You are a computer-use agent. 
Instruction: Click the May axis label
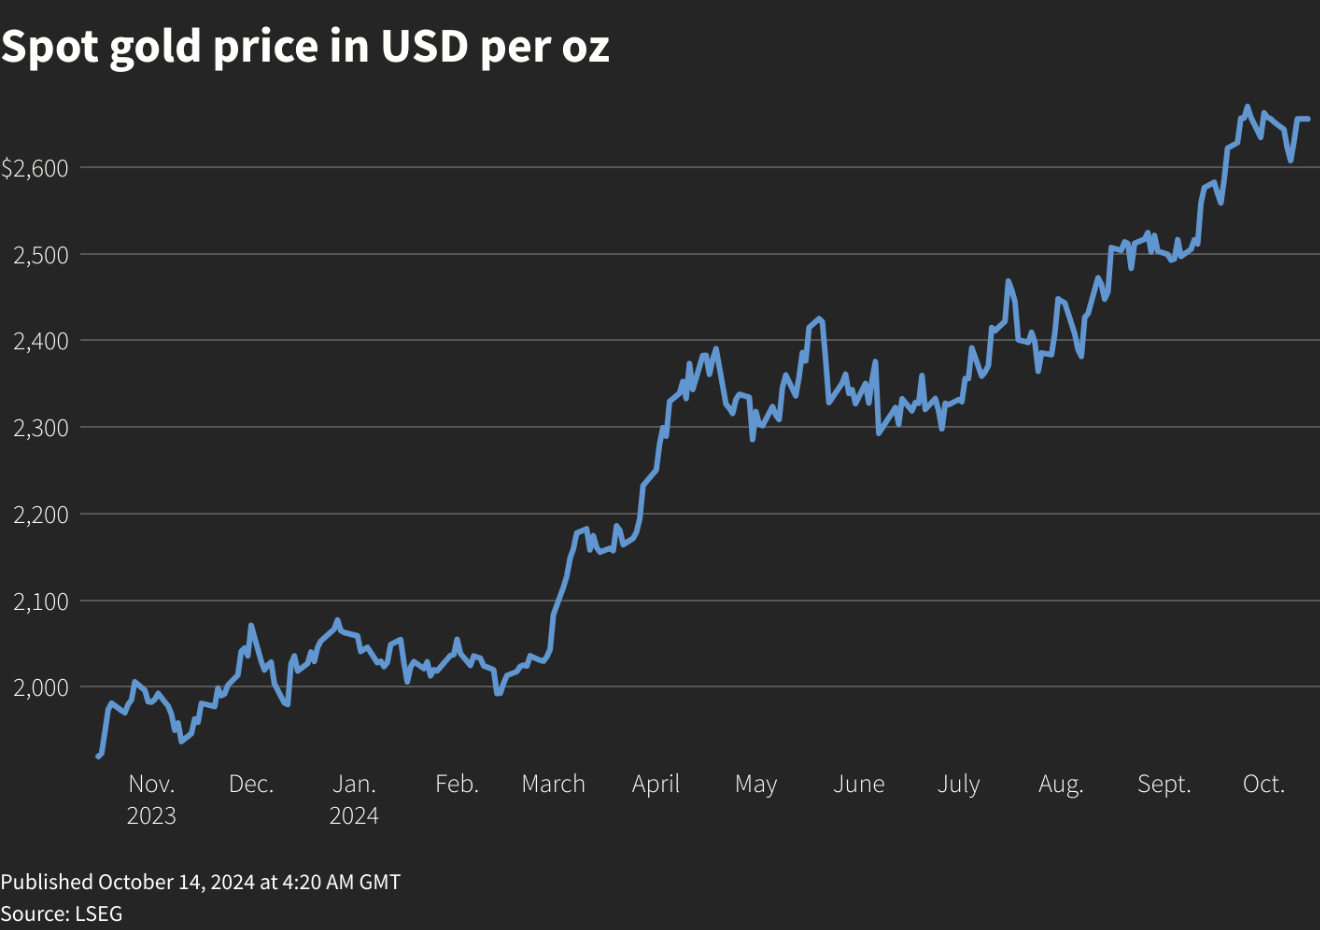tap(756, 785)
